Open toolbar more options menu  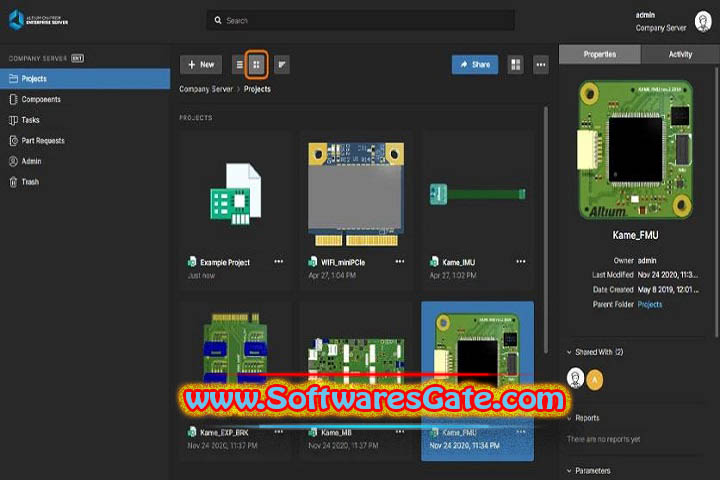(x=541, y=65)
